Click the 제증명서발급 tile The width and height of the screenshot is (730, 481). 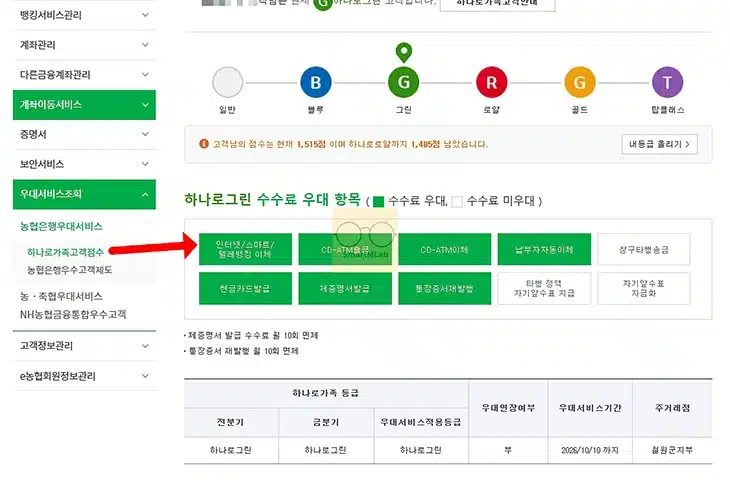point(345,289)
